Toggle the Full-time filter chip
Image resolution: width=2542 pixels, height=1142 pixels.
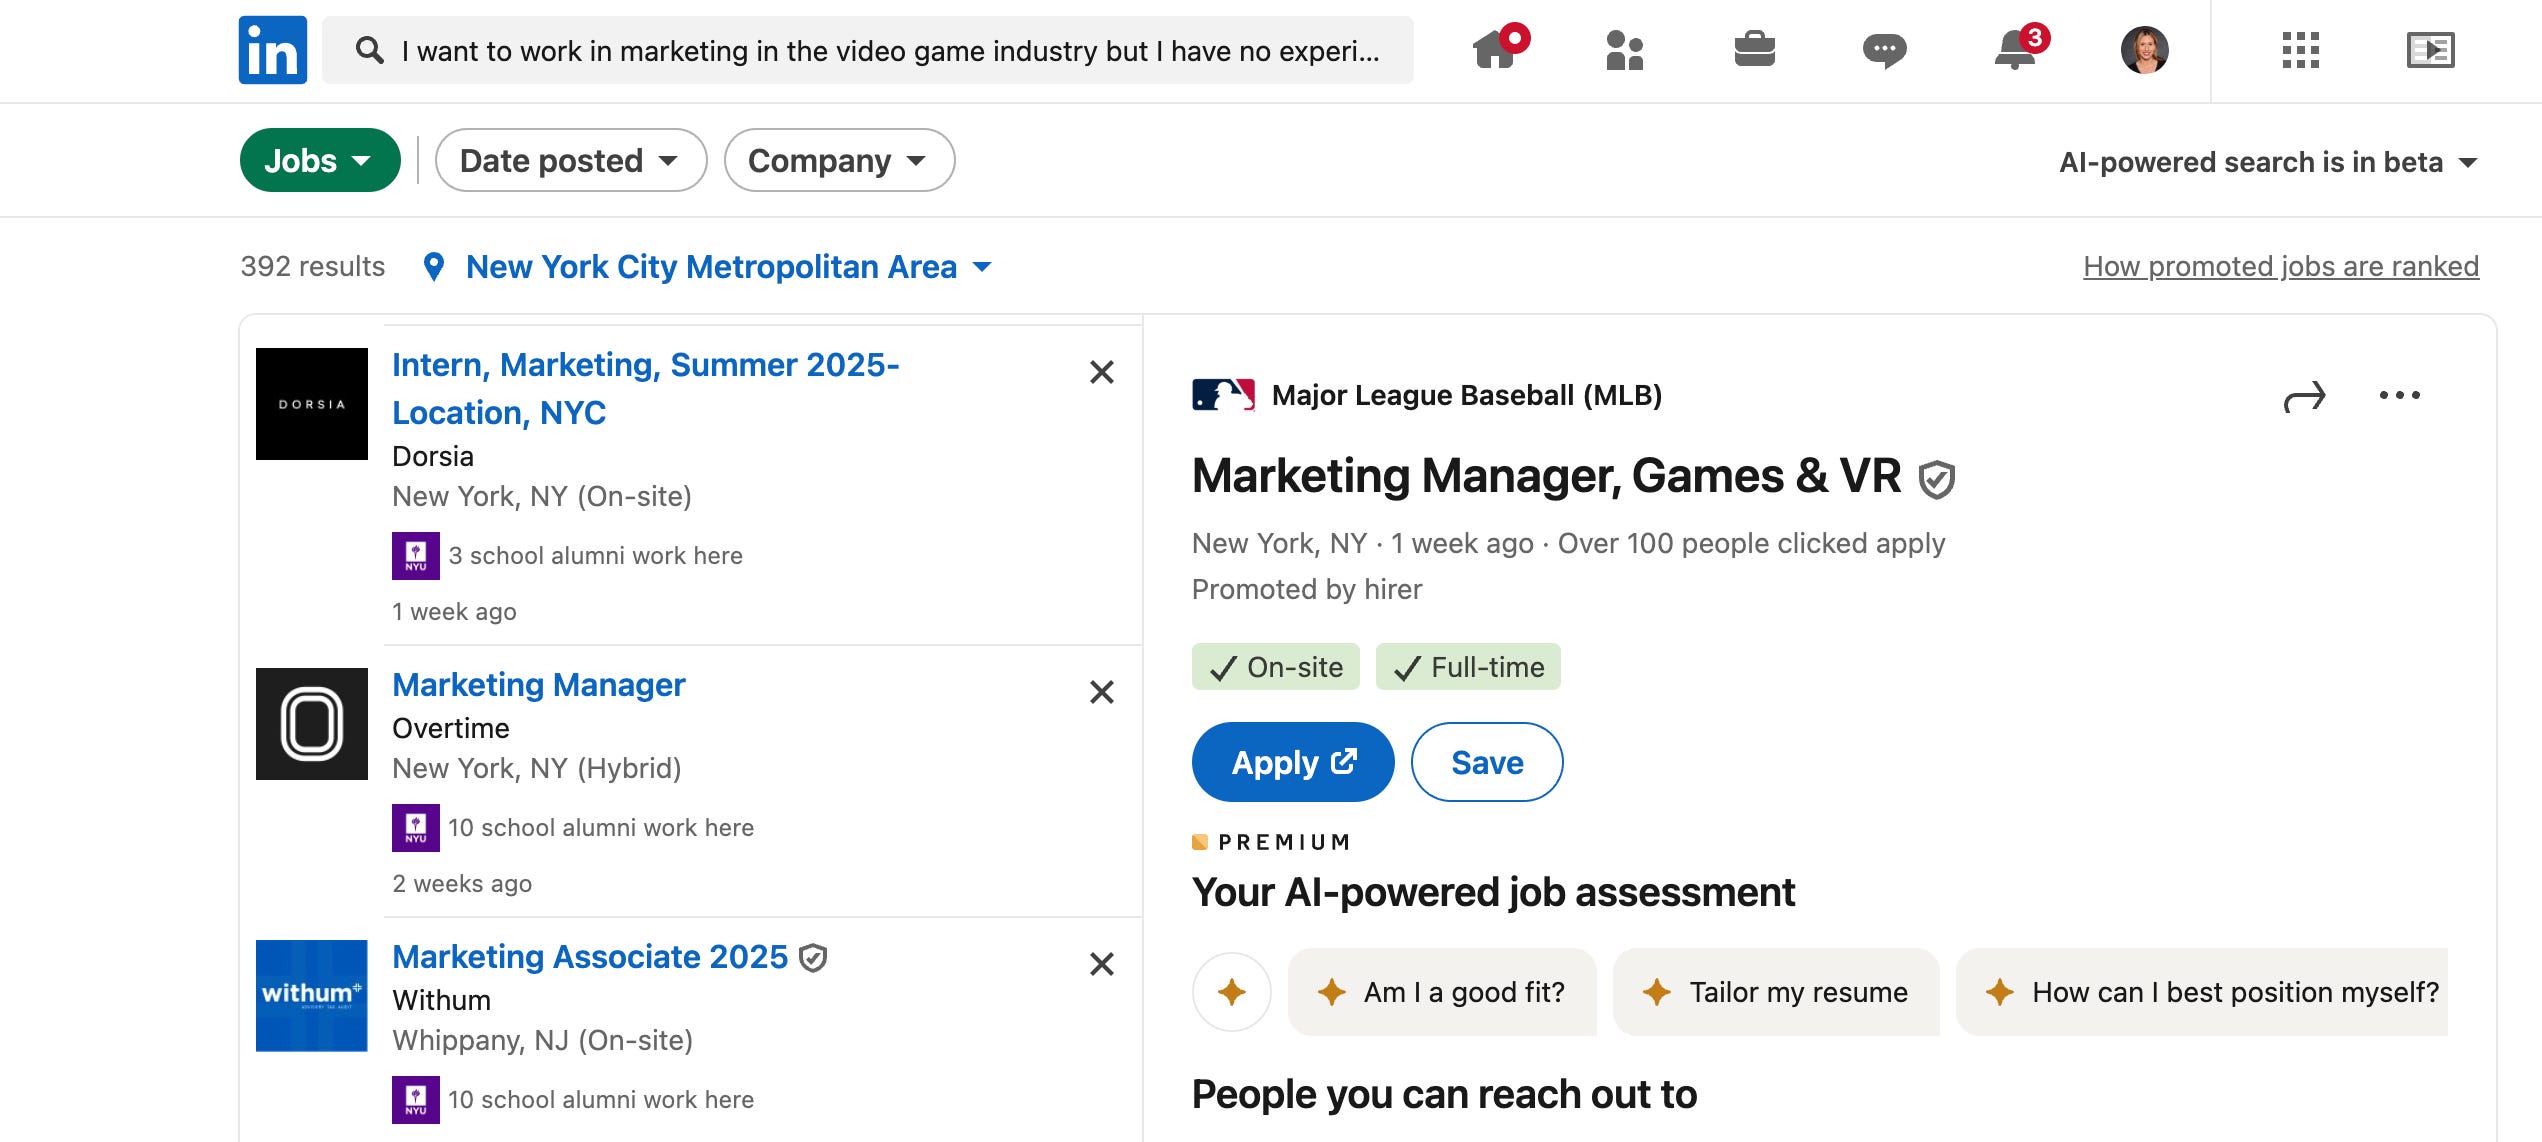pos(1468,667)
